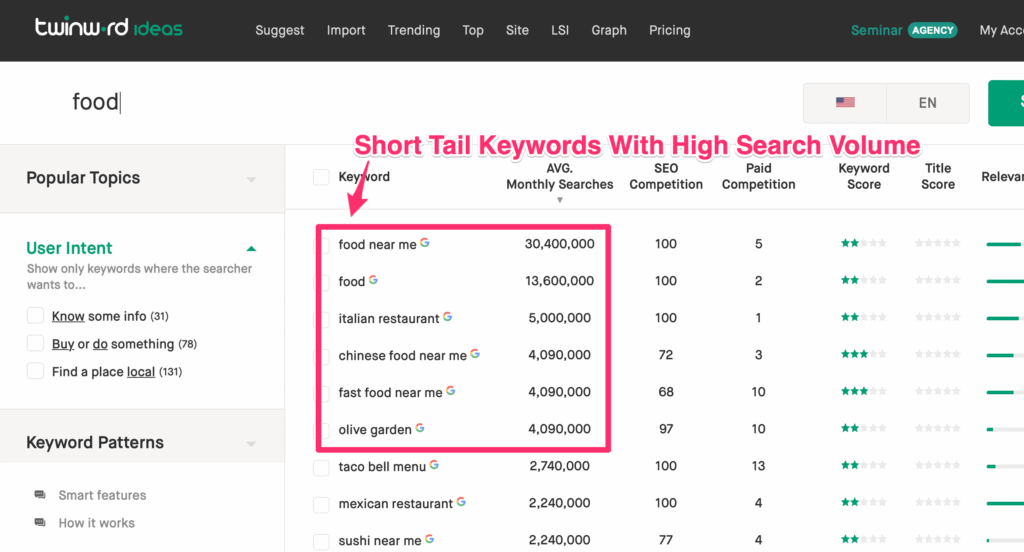
Task: Select the mexican restaurant row checkbox
Action: click(x=321, y=505)
